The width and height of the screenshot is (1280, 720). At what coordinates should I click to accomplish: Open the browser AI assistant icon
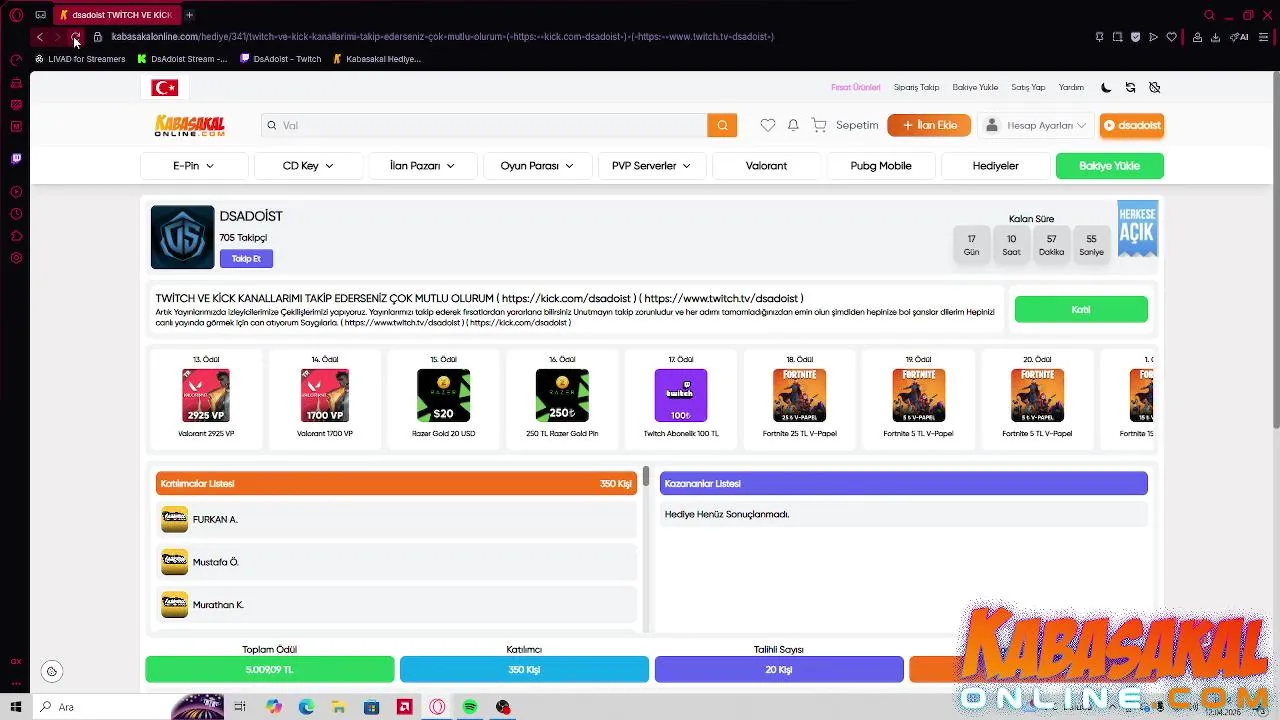(1240, 37)
